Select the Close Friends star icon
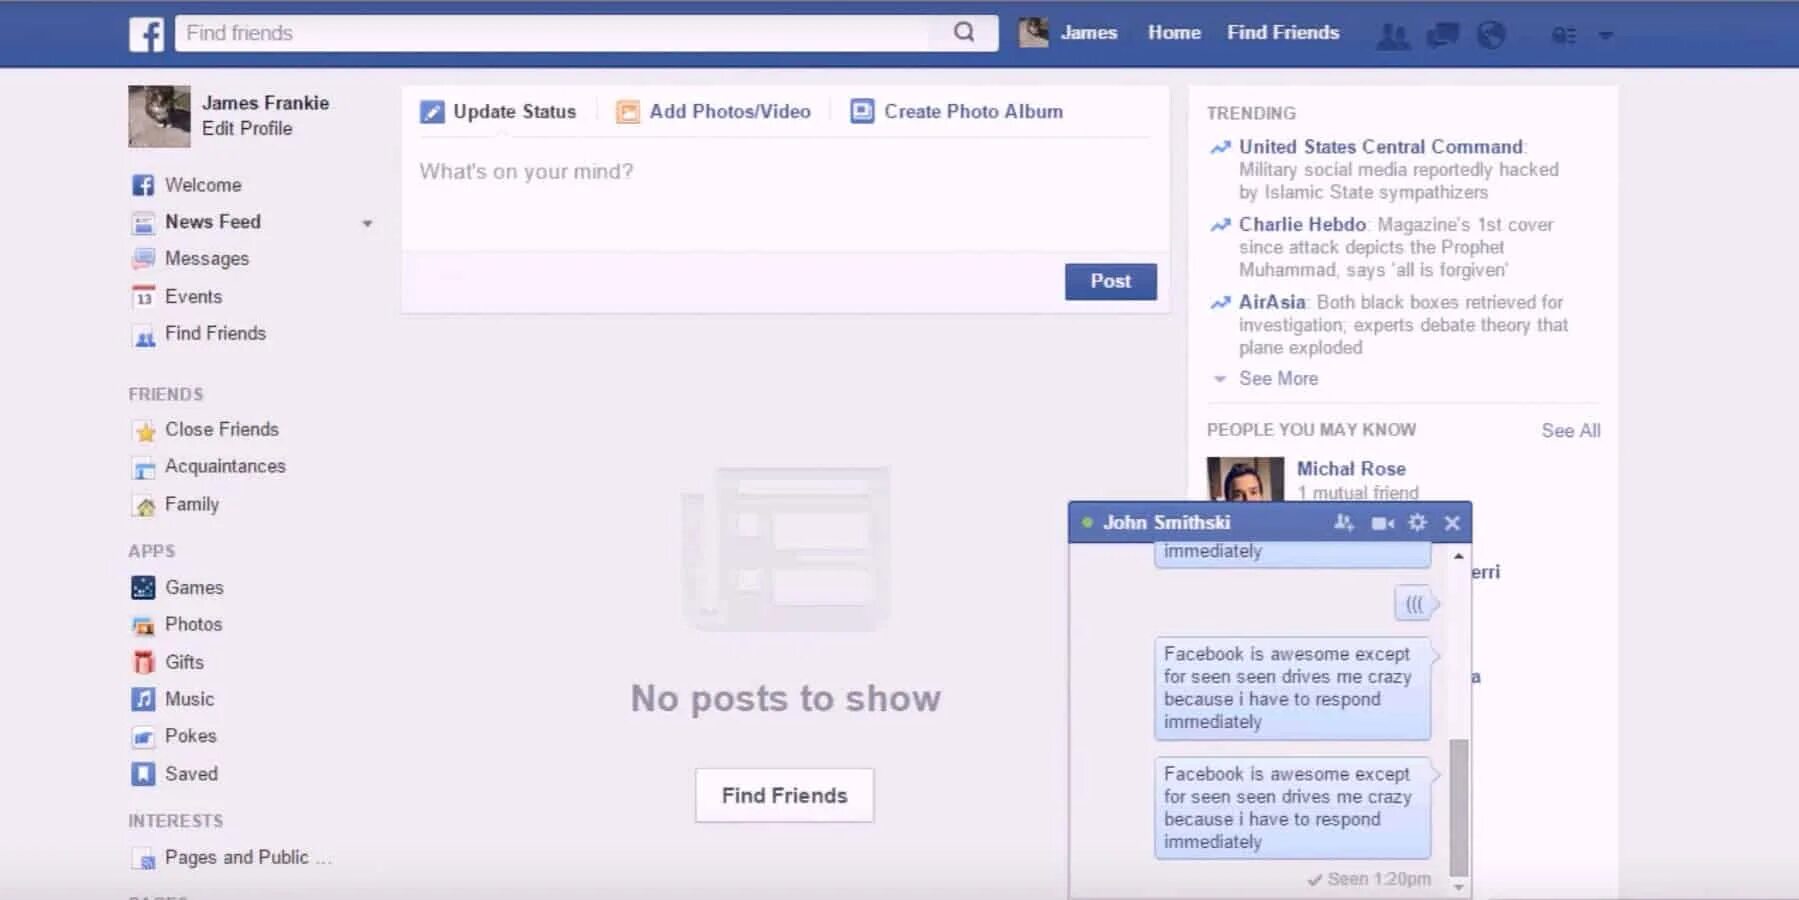Screen dimensions: 1799x900 145,431
